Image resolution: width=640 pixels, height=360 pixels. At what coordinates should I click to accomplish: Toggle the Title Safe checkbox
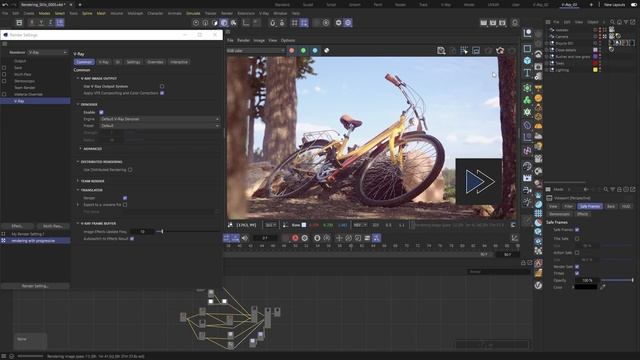coord(577,239)
